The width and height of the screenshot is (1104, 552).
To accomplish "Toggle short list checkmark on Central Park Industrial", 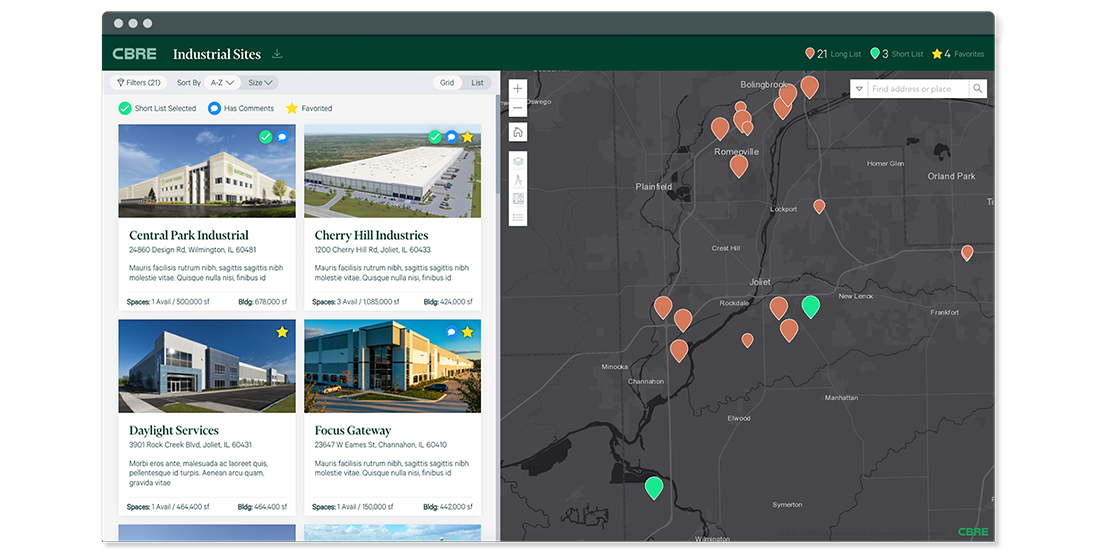I will coord(265,137).
